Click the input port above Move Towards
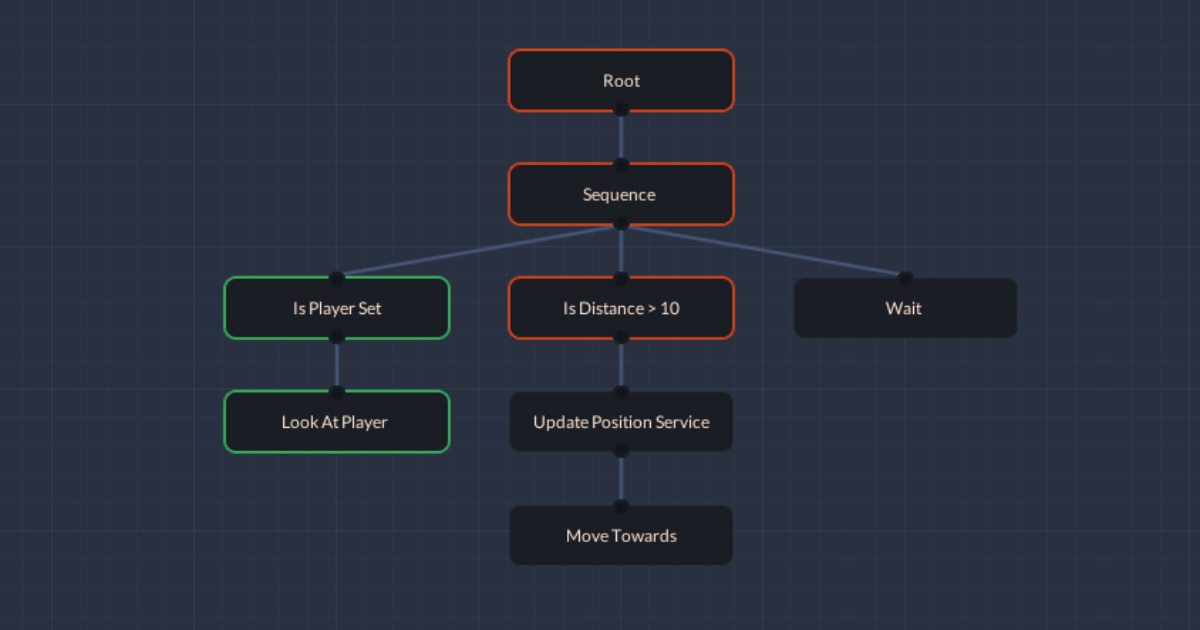The image size is (1200, 630). tap(621, 505)
